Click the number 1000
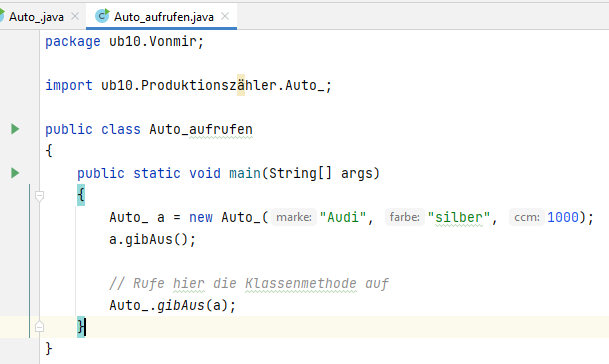This screenshot has width=609, height=364. 563,217
